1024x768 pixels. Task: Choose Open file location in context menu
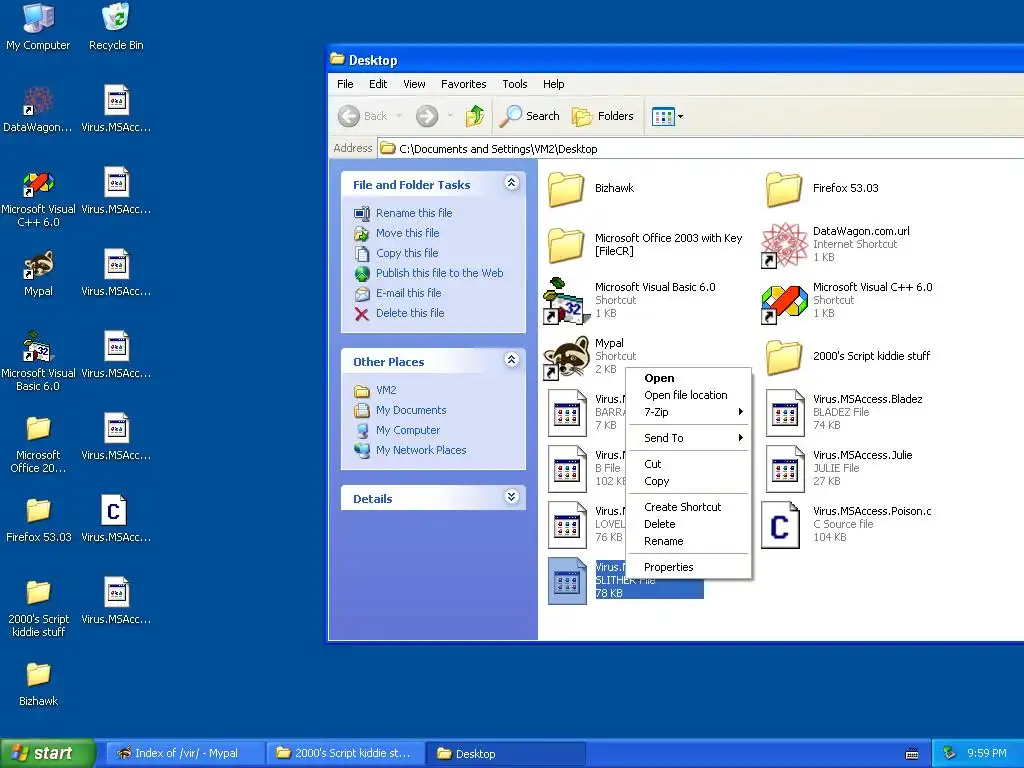tap(689, 395)
